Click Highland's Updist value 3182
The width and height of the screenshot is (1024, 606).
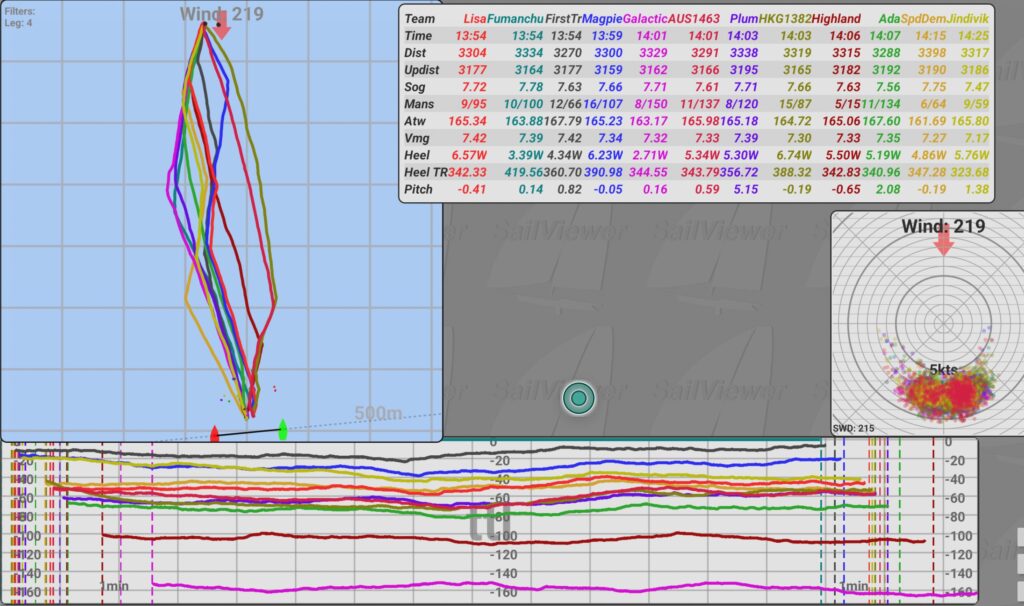pos(846,70)
